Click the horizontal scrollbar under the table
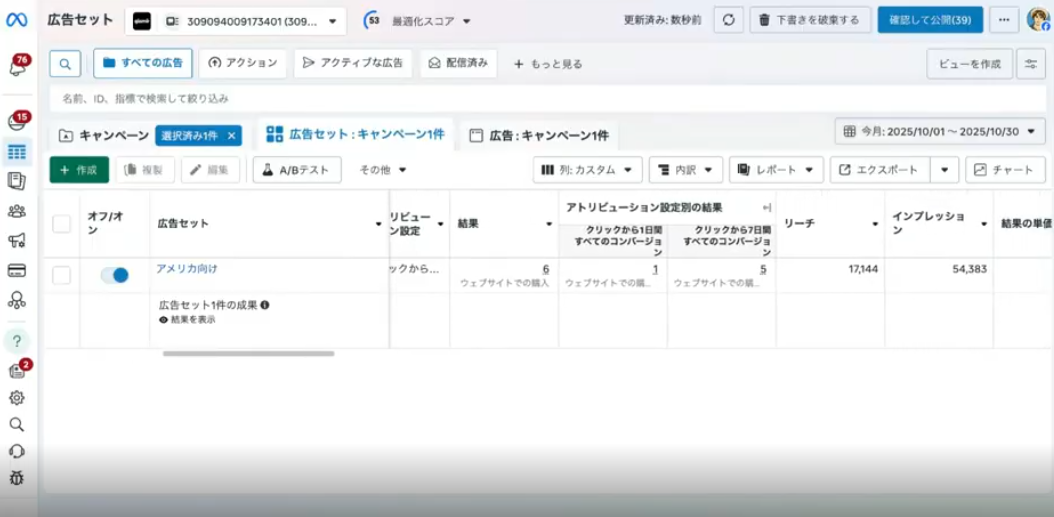This screenshot has height=517, width=1054. click(248, 353)
